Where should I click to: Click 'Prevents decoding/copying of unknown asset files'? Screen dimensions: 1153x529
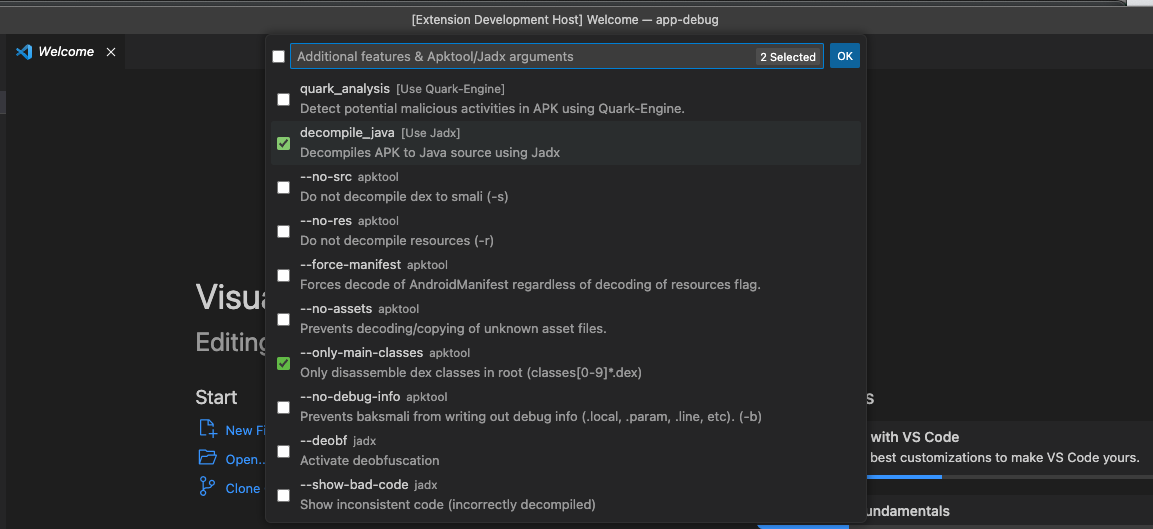click(453, 329)
